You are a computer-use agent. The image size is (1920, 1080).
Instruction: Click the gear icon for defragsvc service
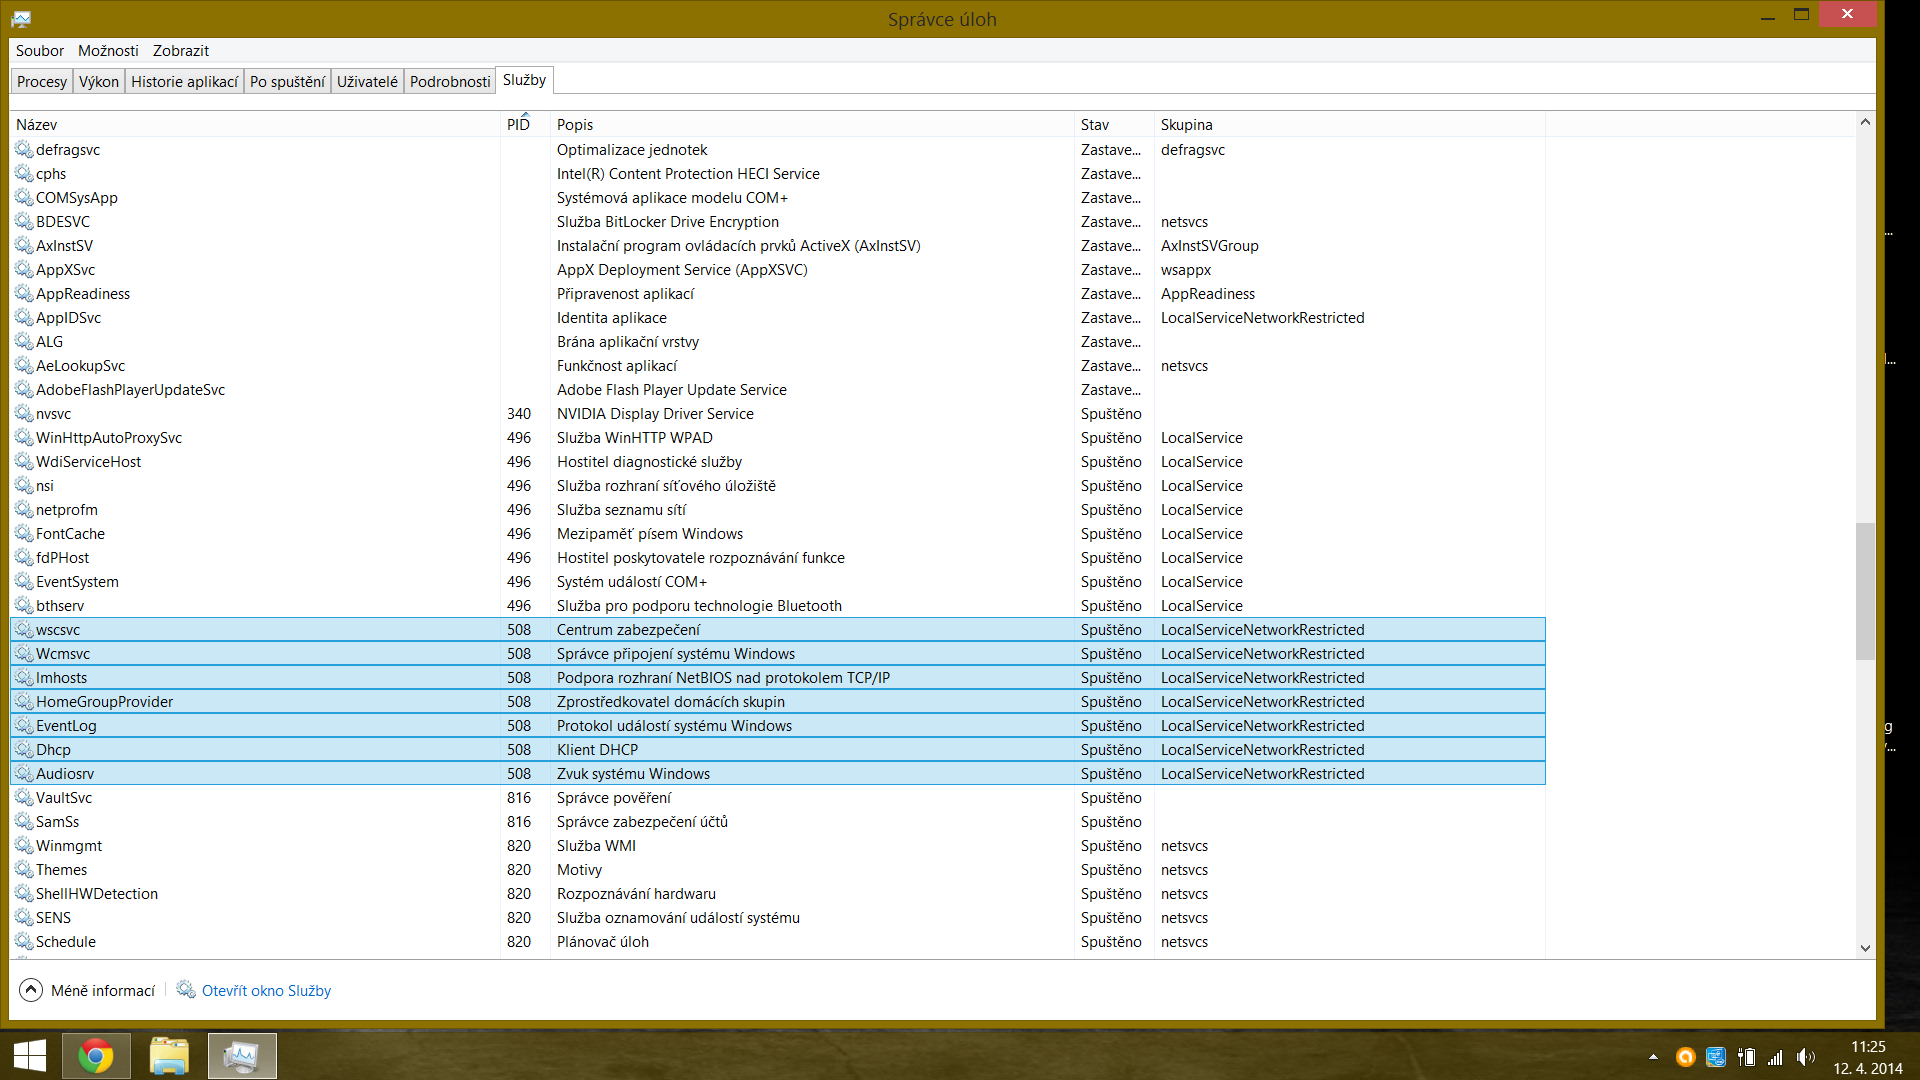(x=24, y=149)
